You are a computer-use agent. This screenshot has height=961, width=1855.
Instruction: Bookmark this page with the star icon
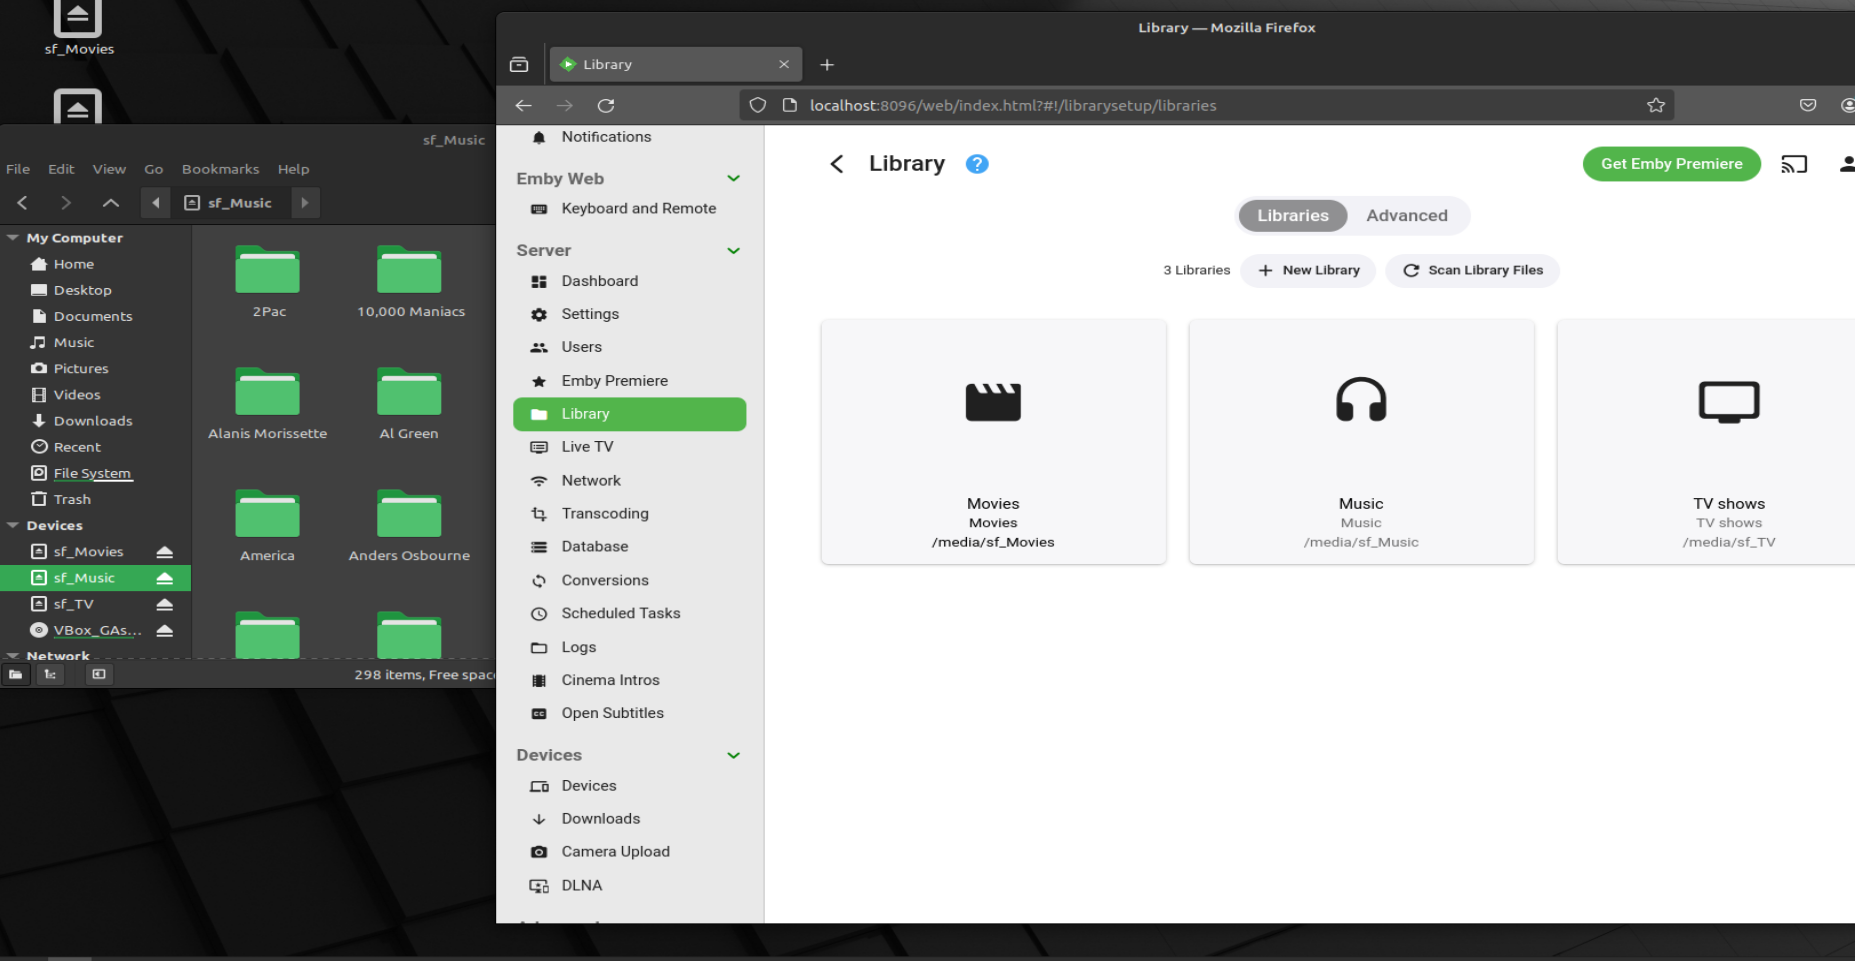pos(1656,105)
